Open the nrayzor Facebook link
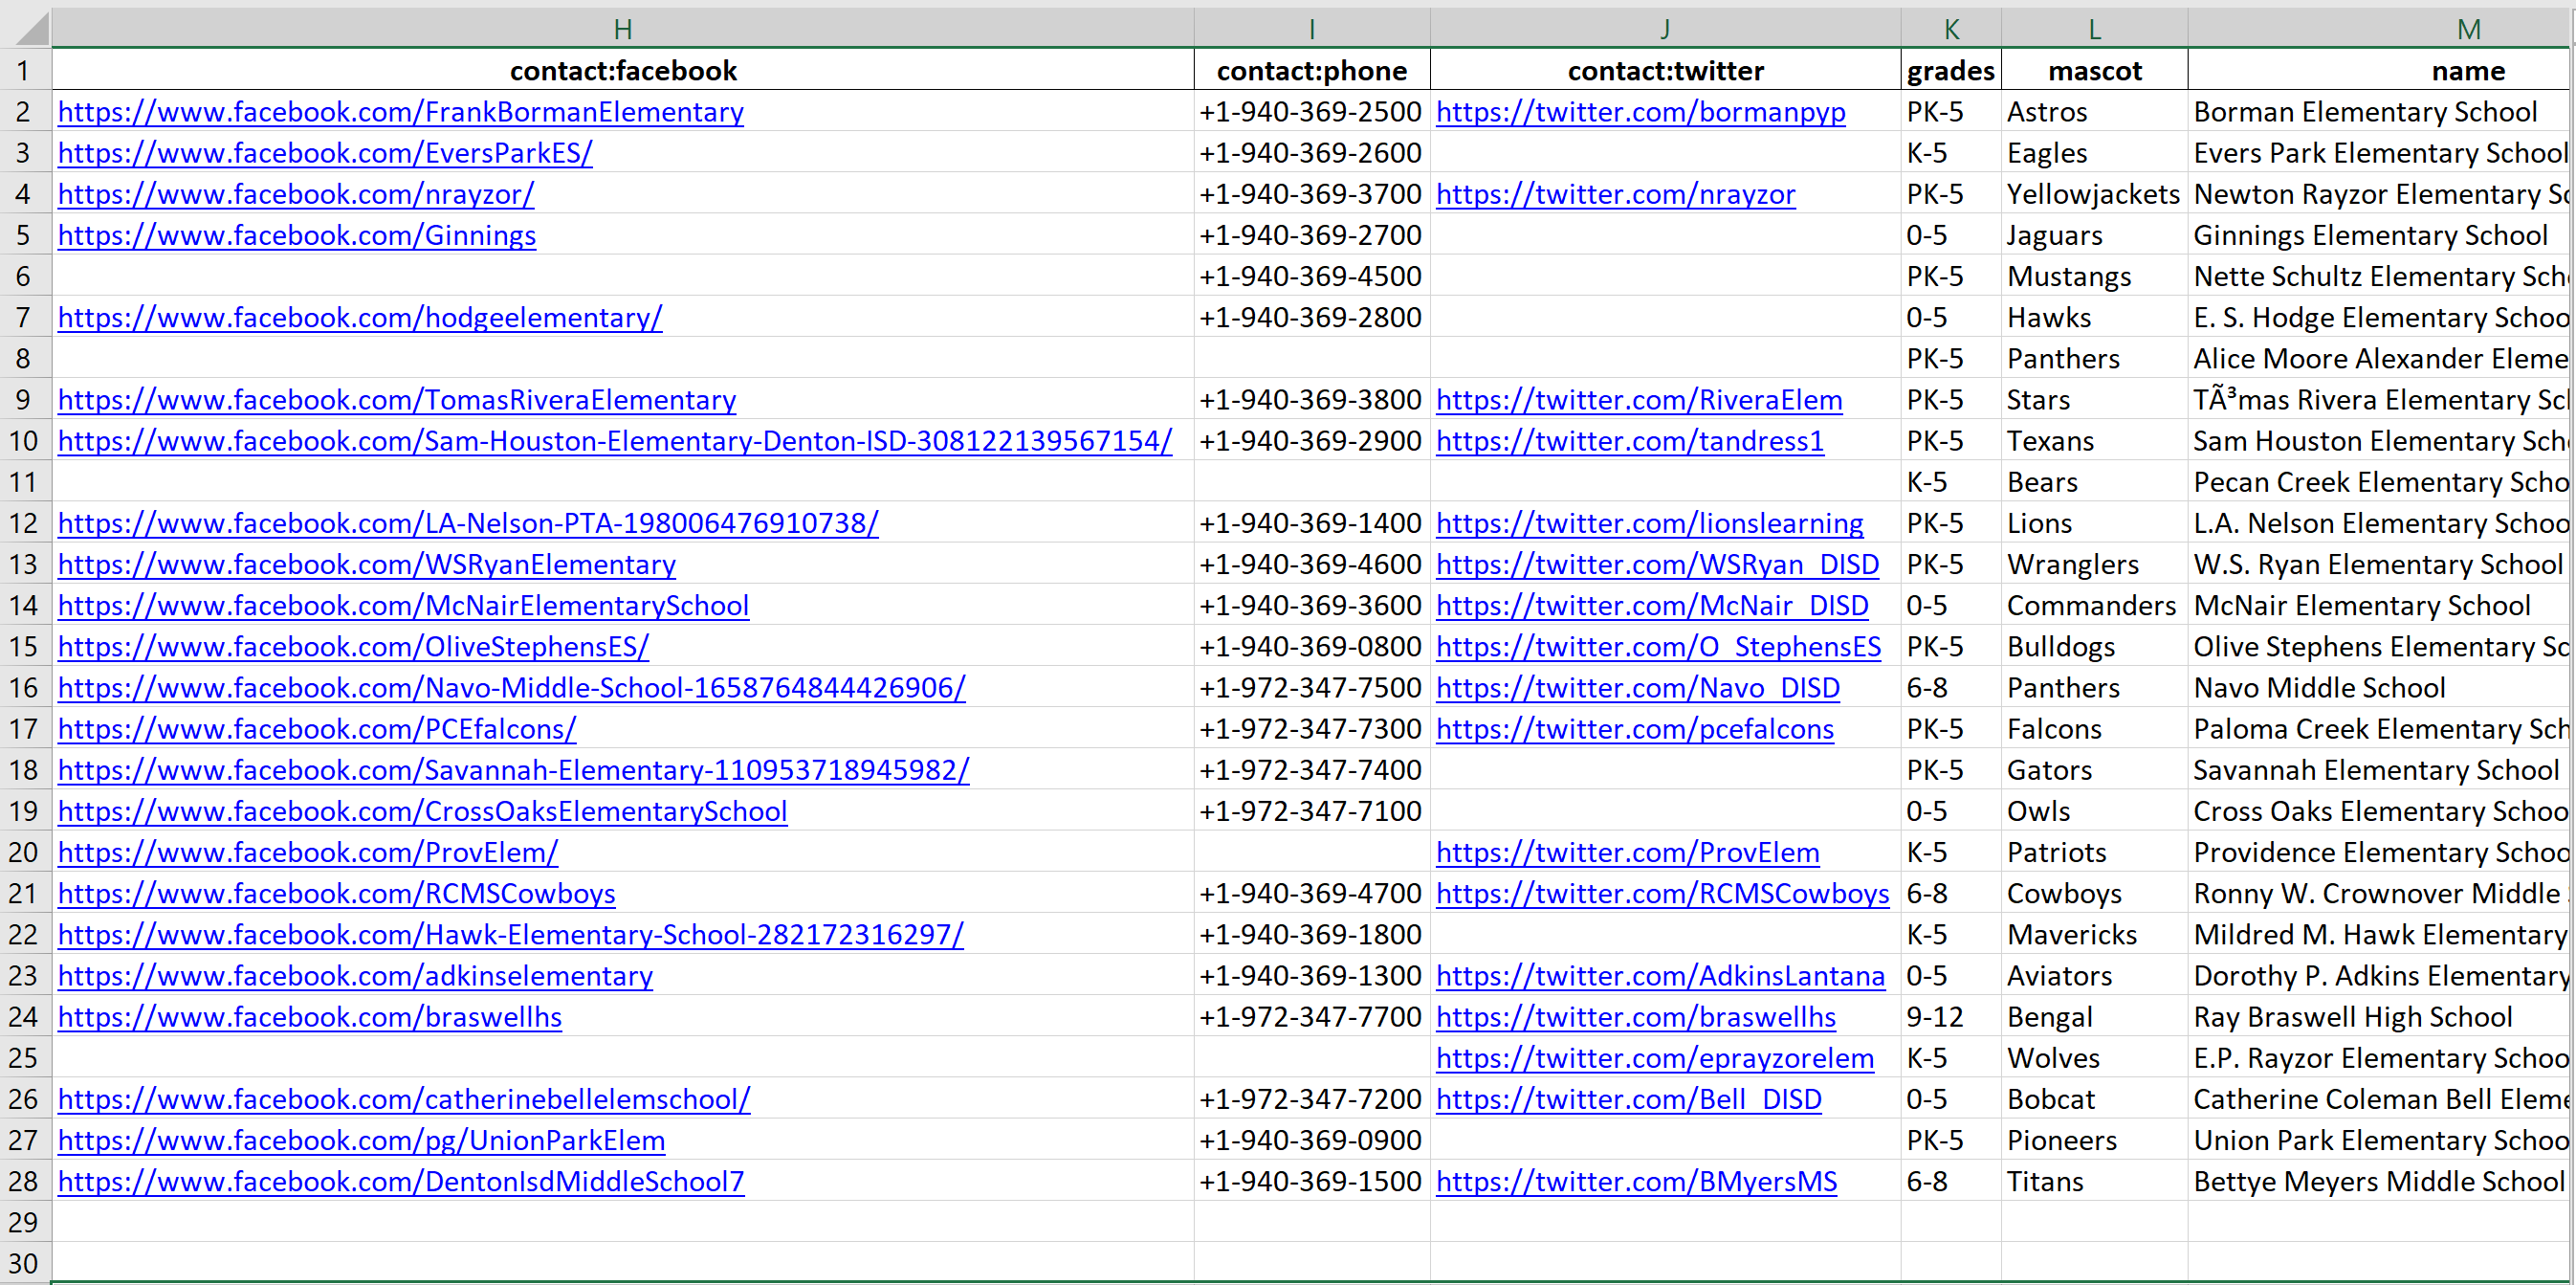The image size is (2576, 1285). [x=296, y=194]
